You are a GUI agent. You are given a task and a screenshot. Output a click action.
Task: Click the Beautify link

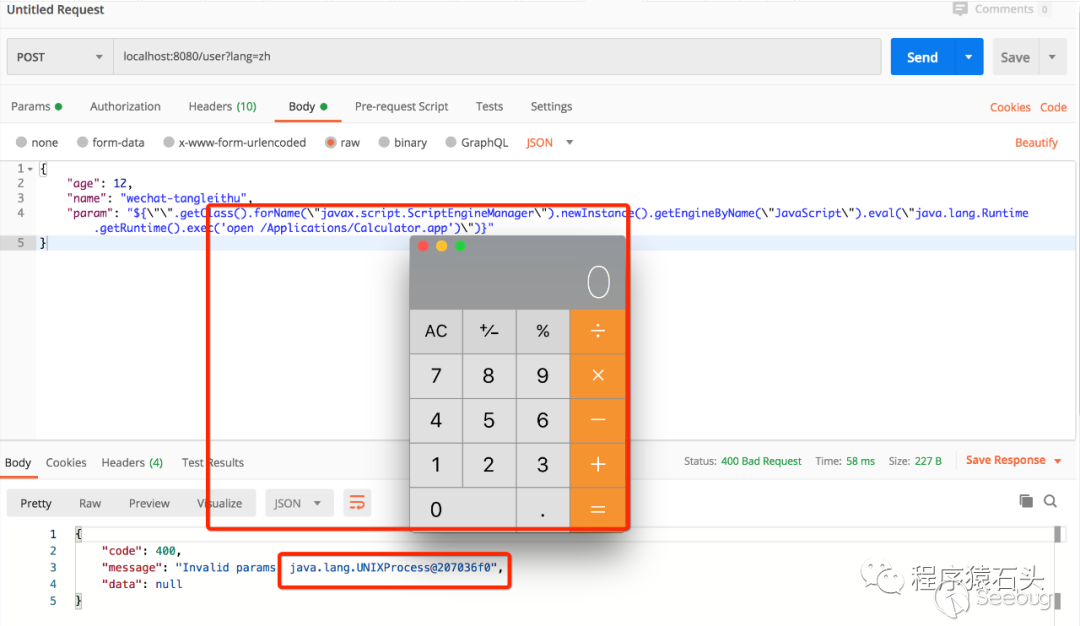pyautogui.click(x=1036, y=143)
